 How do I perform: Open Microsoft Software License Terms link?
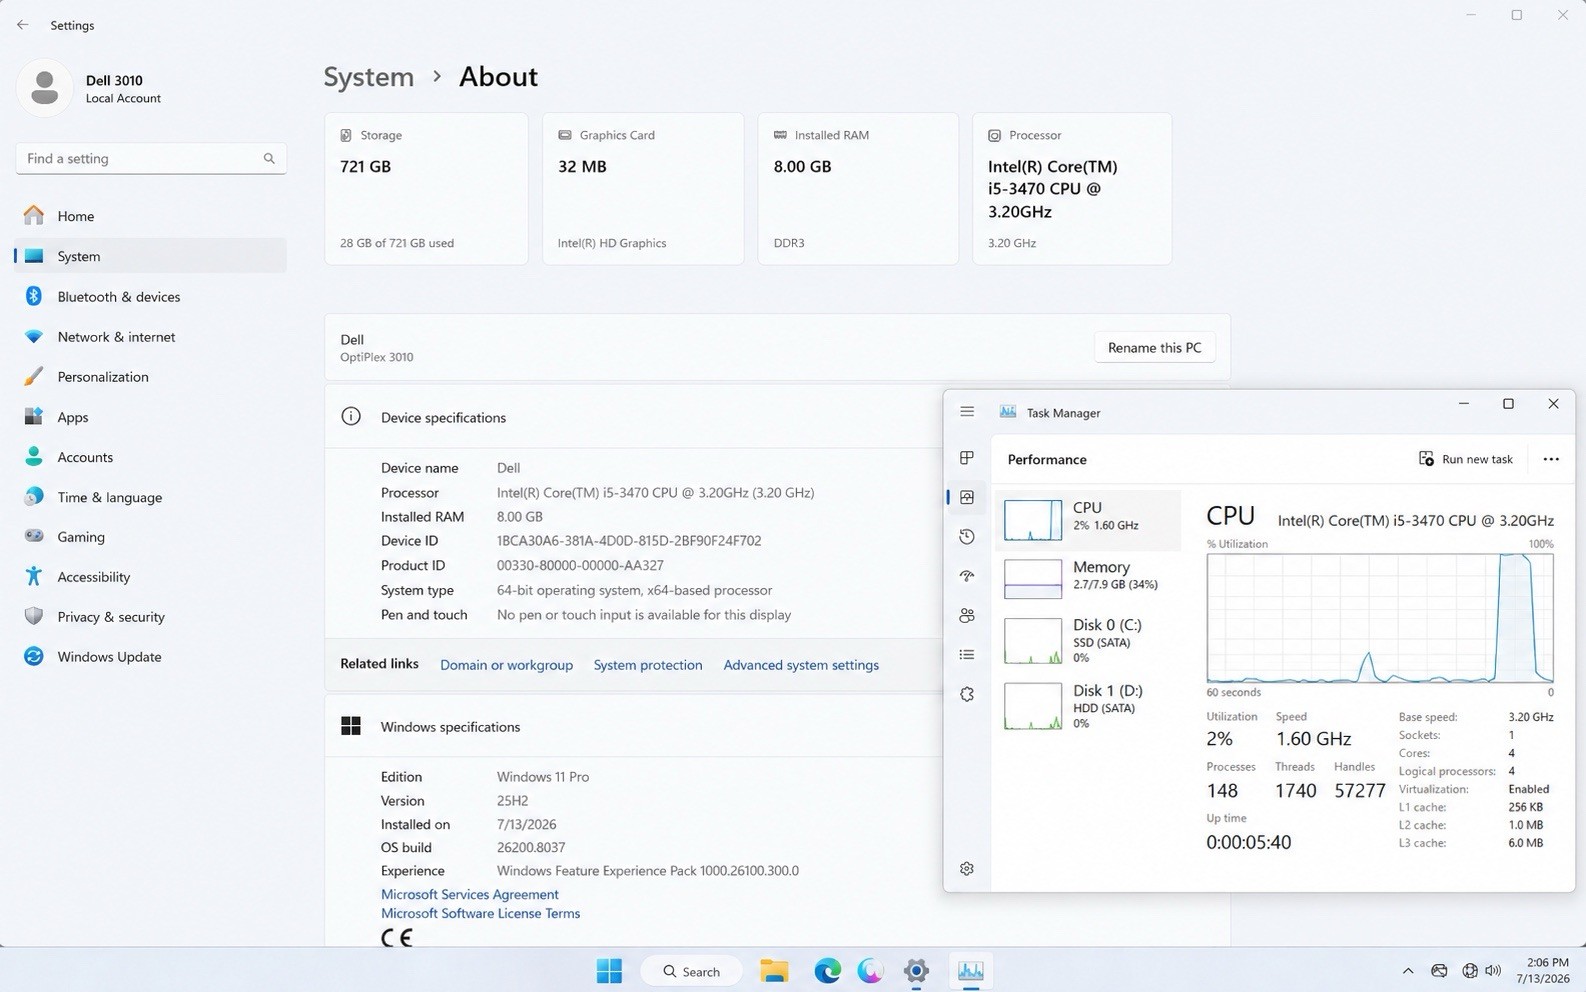point(480,913)
